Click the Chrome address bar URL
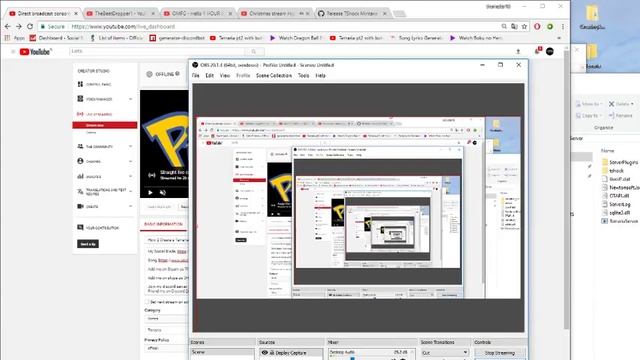Screen dimensions: 640x360 coord(123,27)
